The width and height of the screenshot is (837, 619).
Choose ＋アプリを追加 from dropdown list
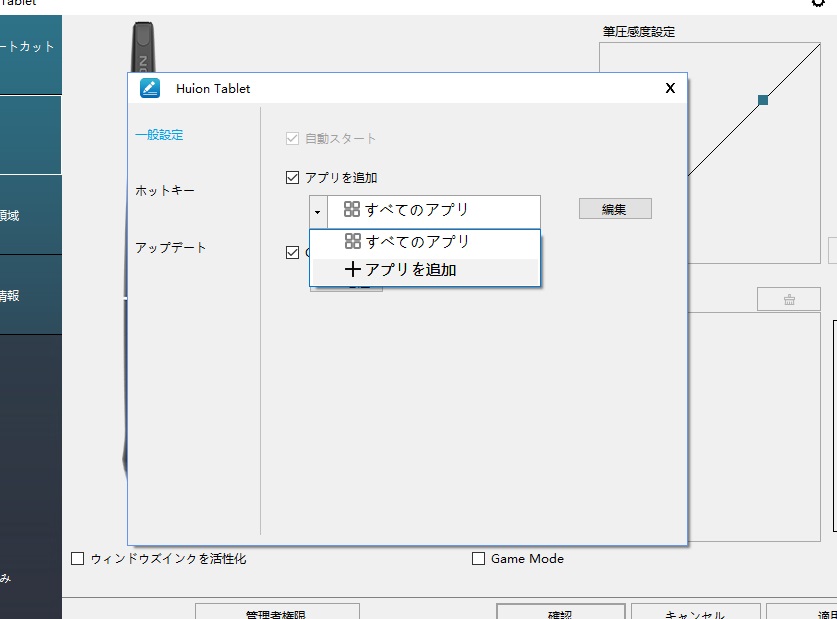(x=425, y=270)
